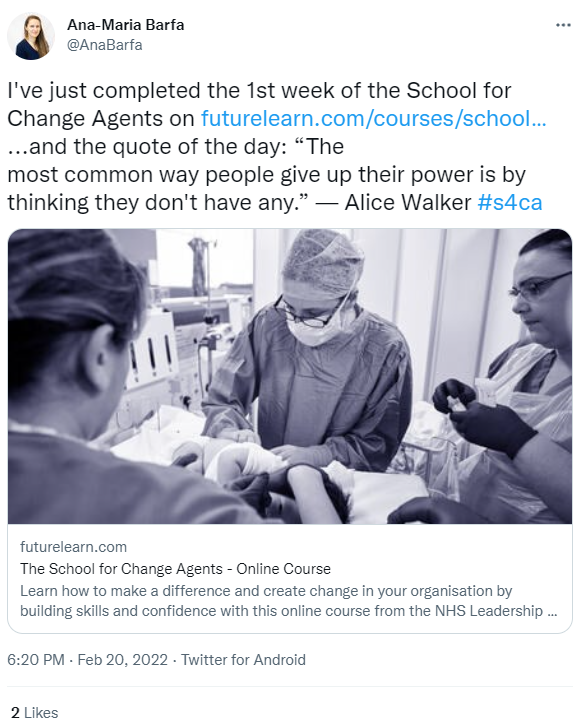
Task: View the 2 Likes list
Action: 35,713
